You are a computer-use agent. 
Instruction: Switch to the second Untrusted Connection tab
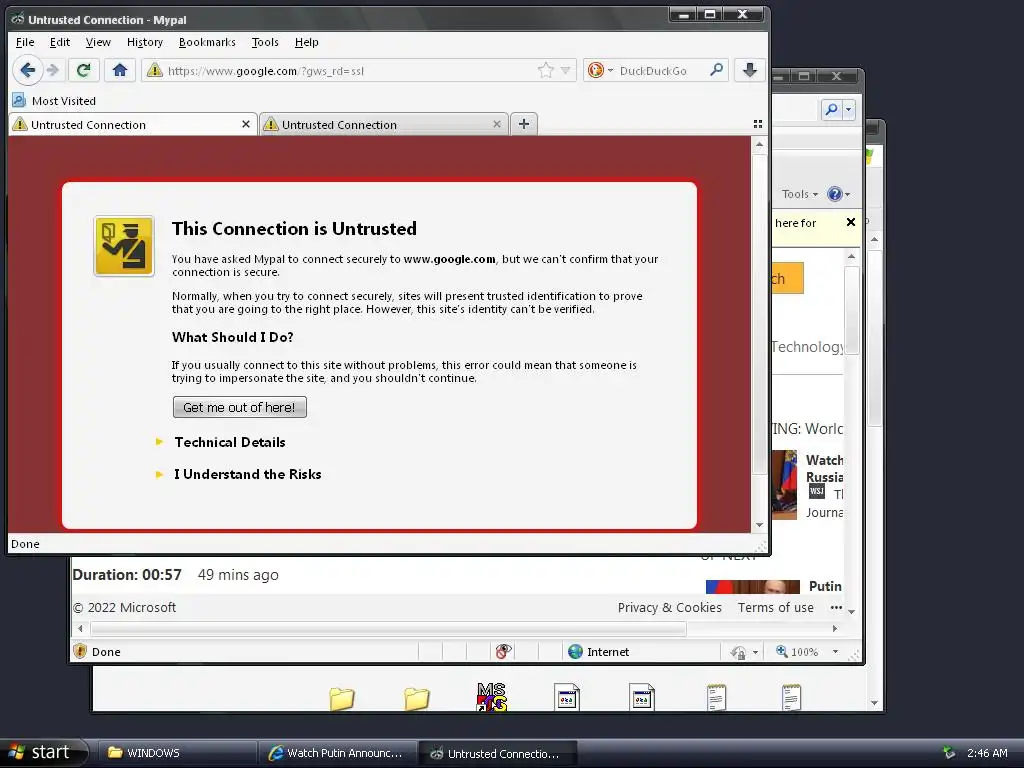pos(383,124)
